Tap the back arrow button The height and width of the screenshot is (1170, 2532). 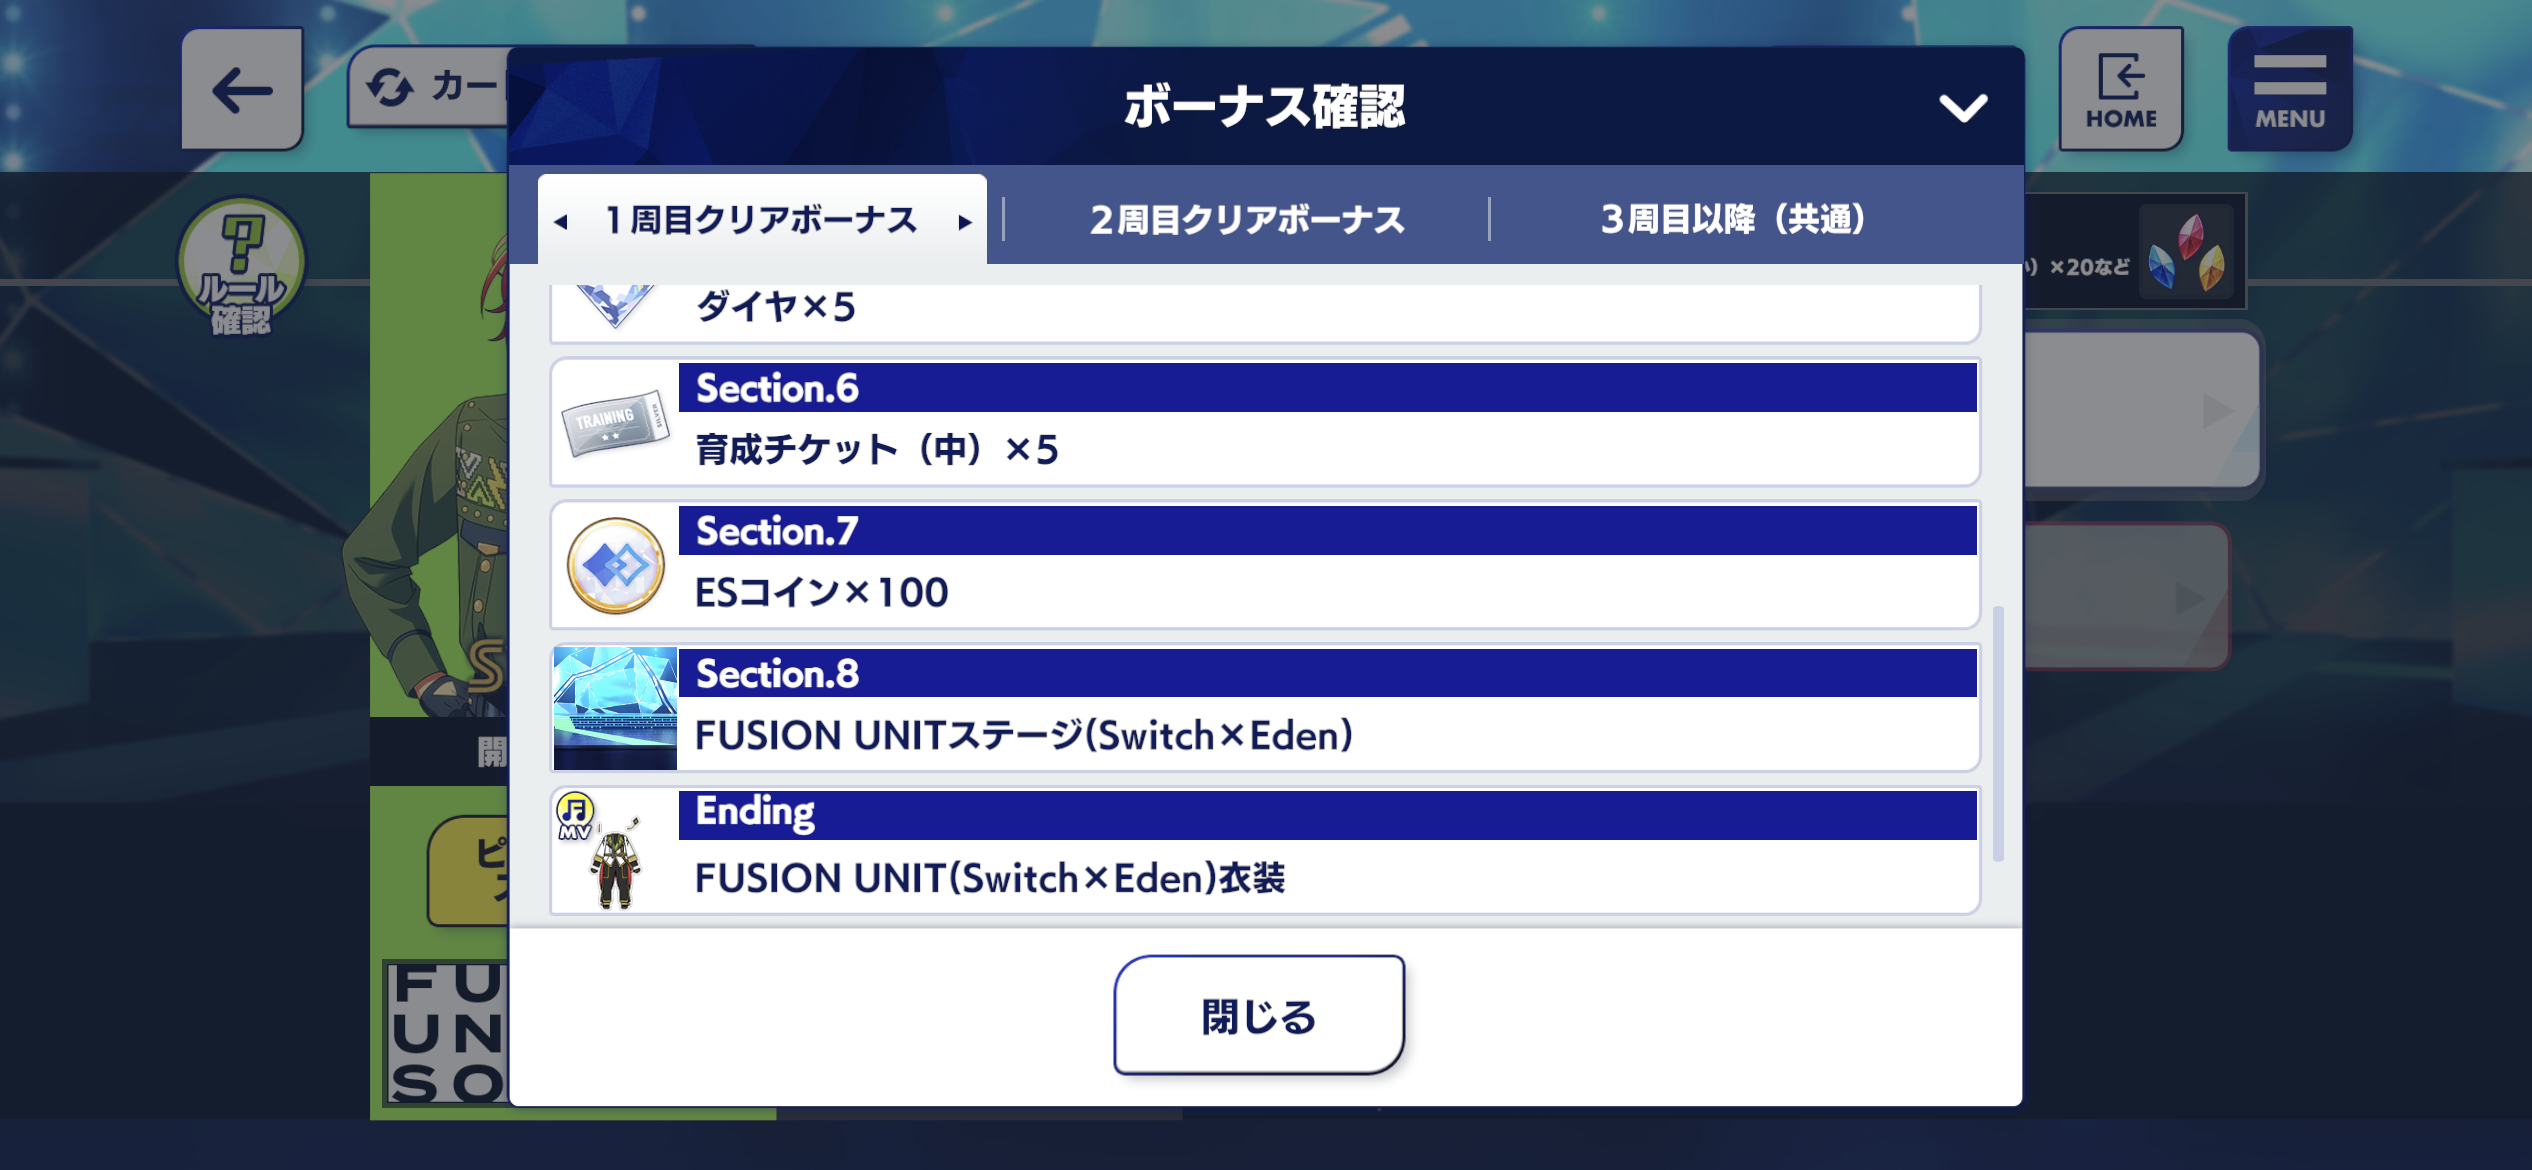pos(242,90)
